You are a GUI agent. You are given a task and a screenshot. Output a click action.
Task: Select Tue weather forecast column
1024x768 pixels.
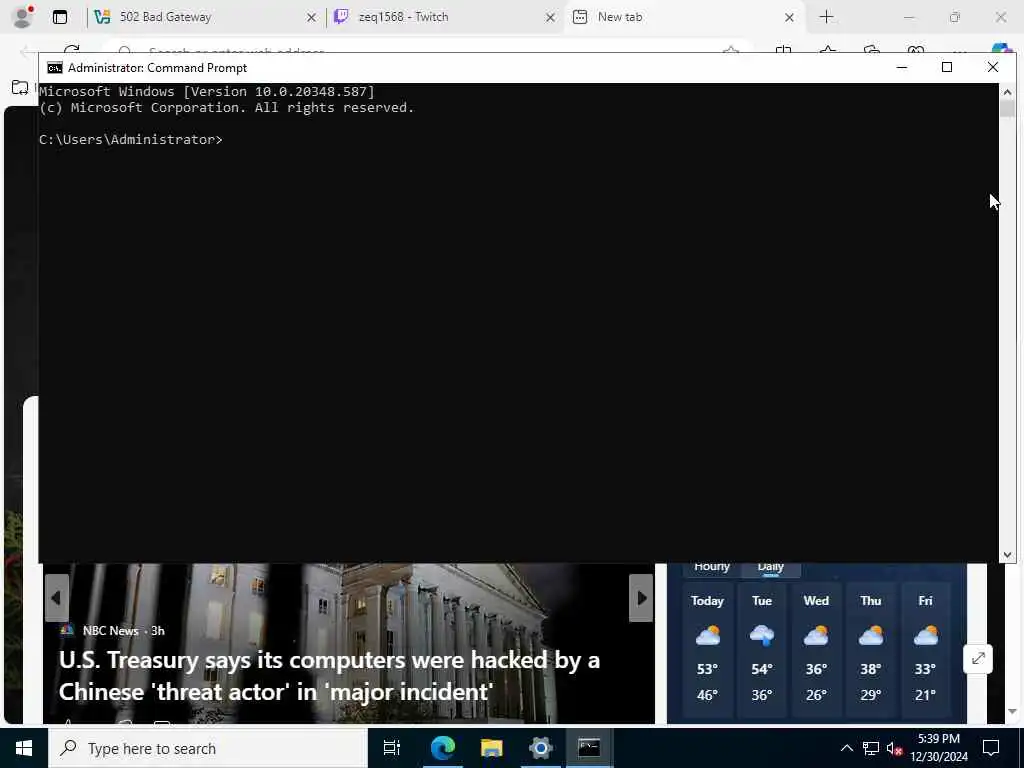(761, 650)
